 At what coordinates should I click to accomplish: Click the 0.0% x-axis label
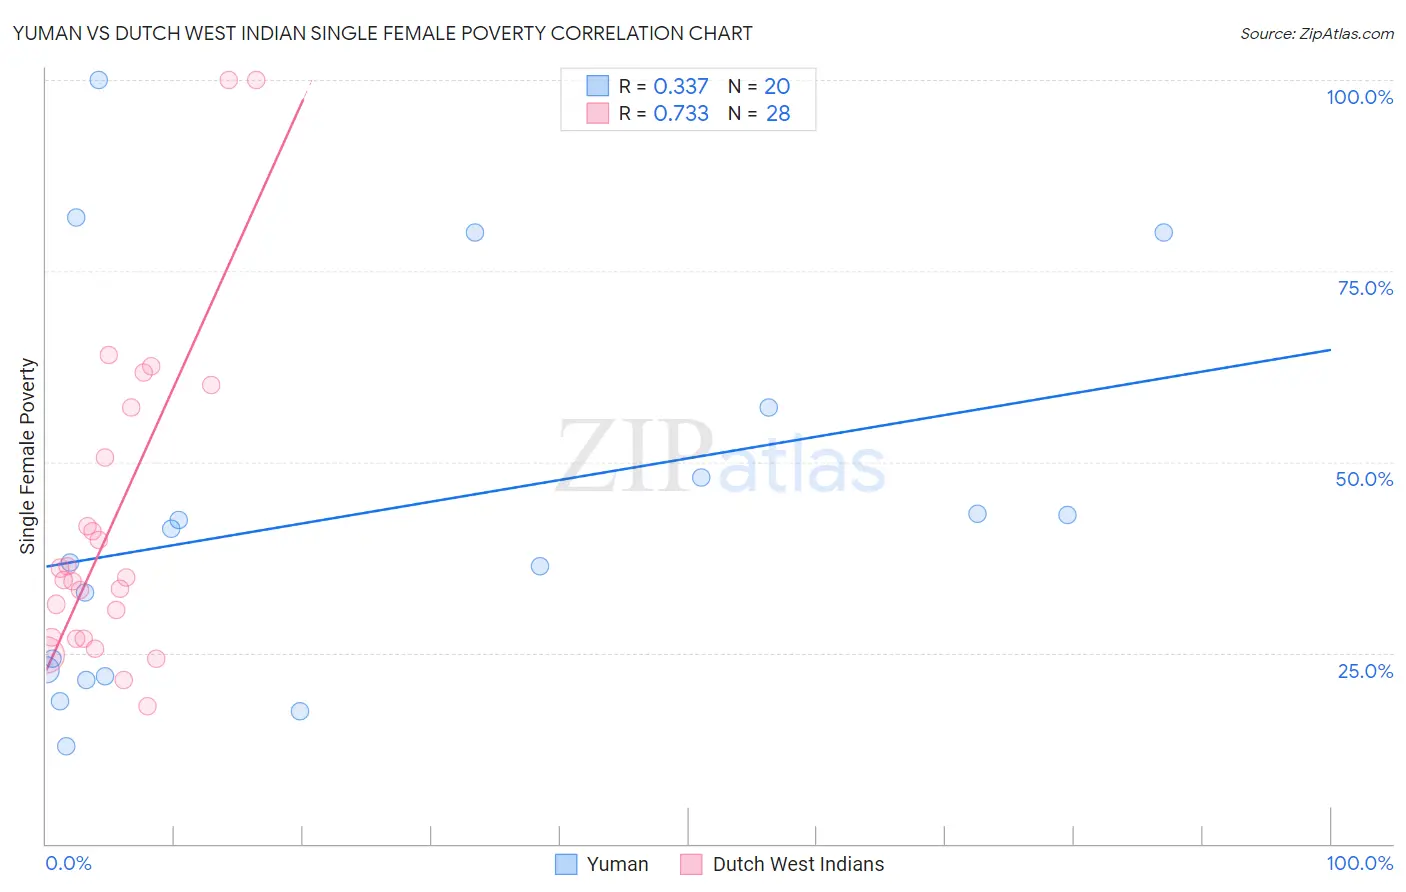(x=68, y=863)
